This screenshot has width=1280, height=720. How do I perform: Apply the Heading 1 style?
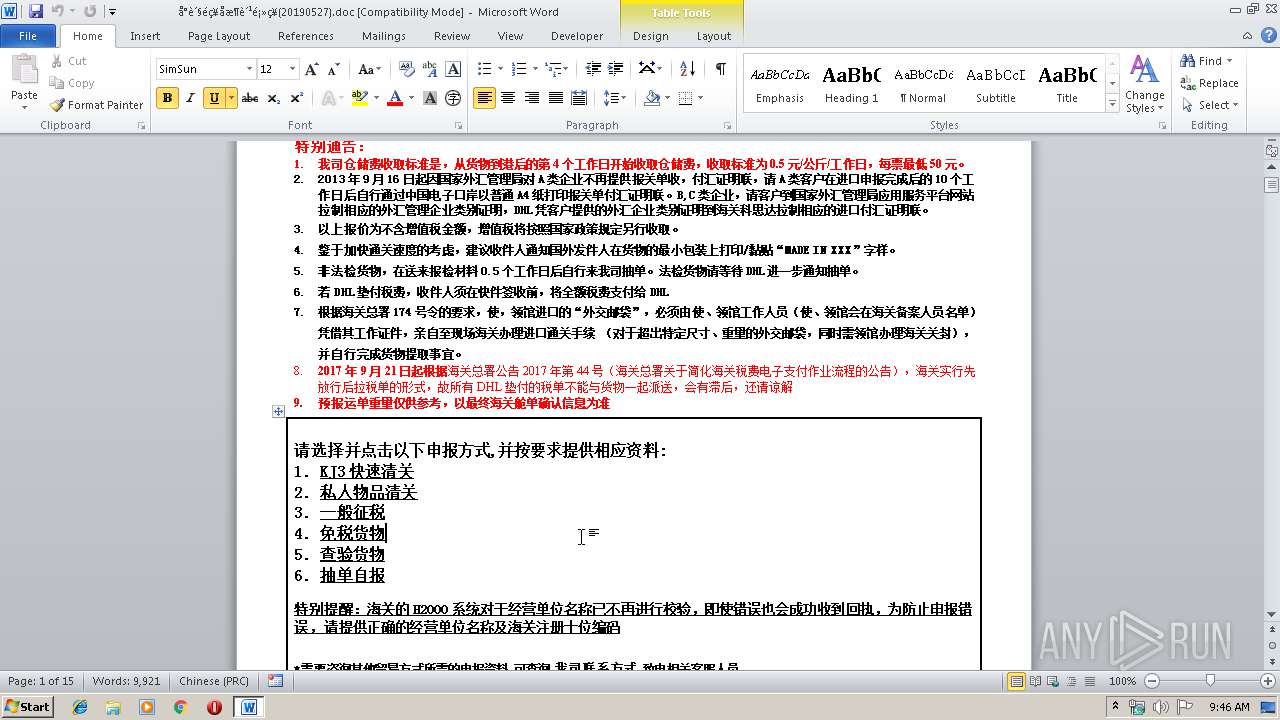(851, 83)
